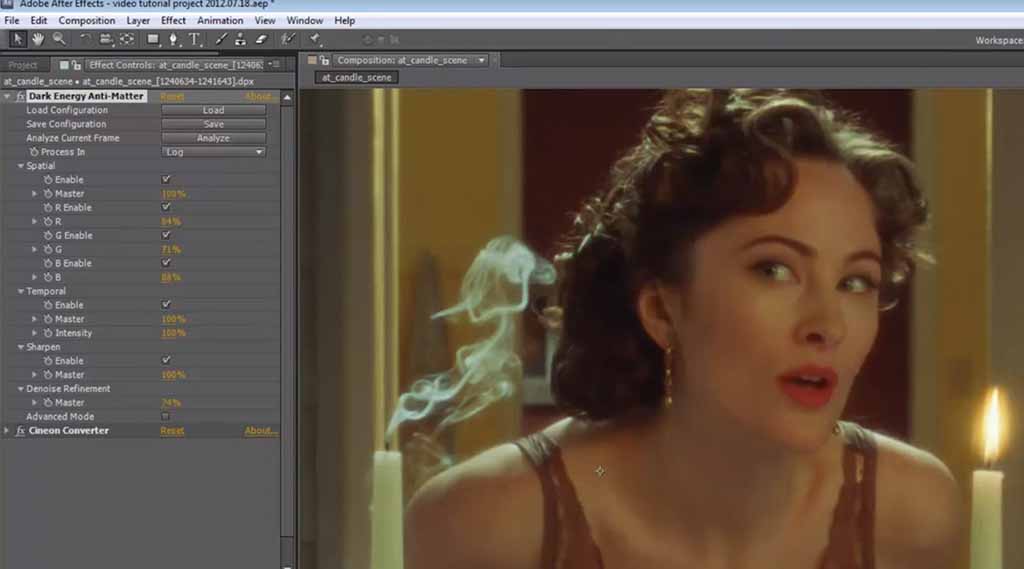Image resolution: width=1024 pixels, height=569 pixels.
Task: Toggle the fx switch for Cineon Converter
Action: [20, 431]
